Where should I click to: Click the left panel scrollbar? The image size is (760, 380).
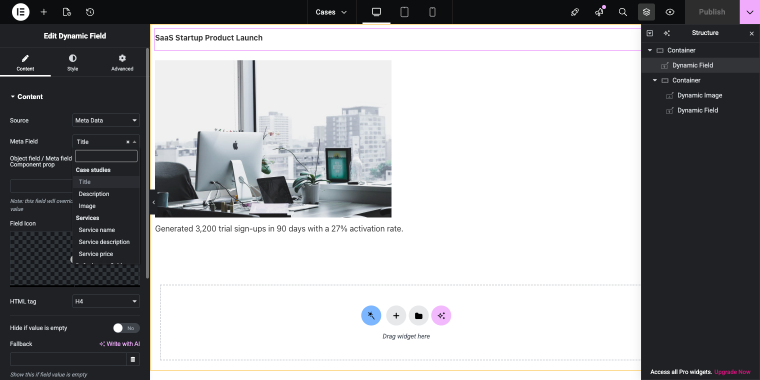point(147,162)
